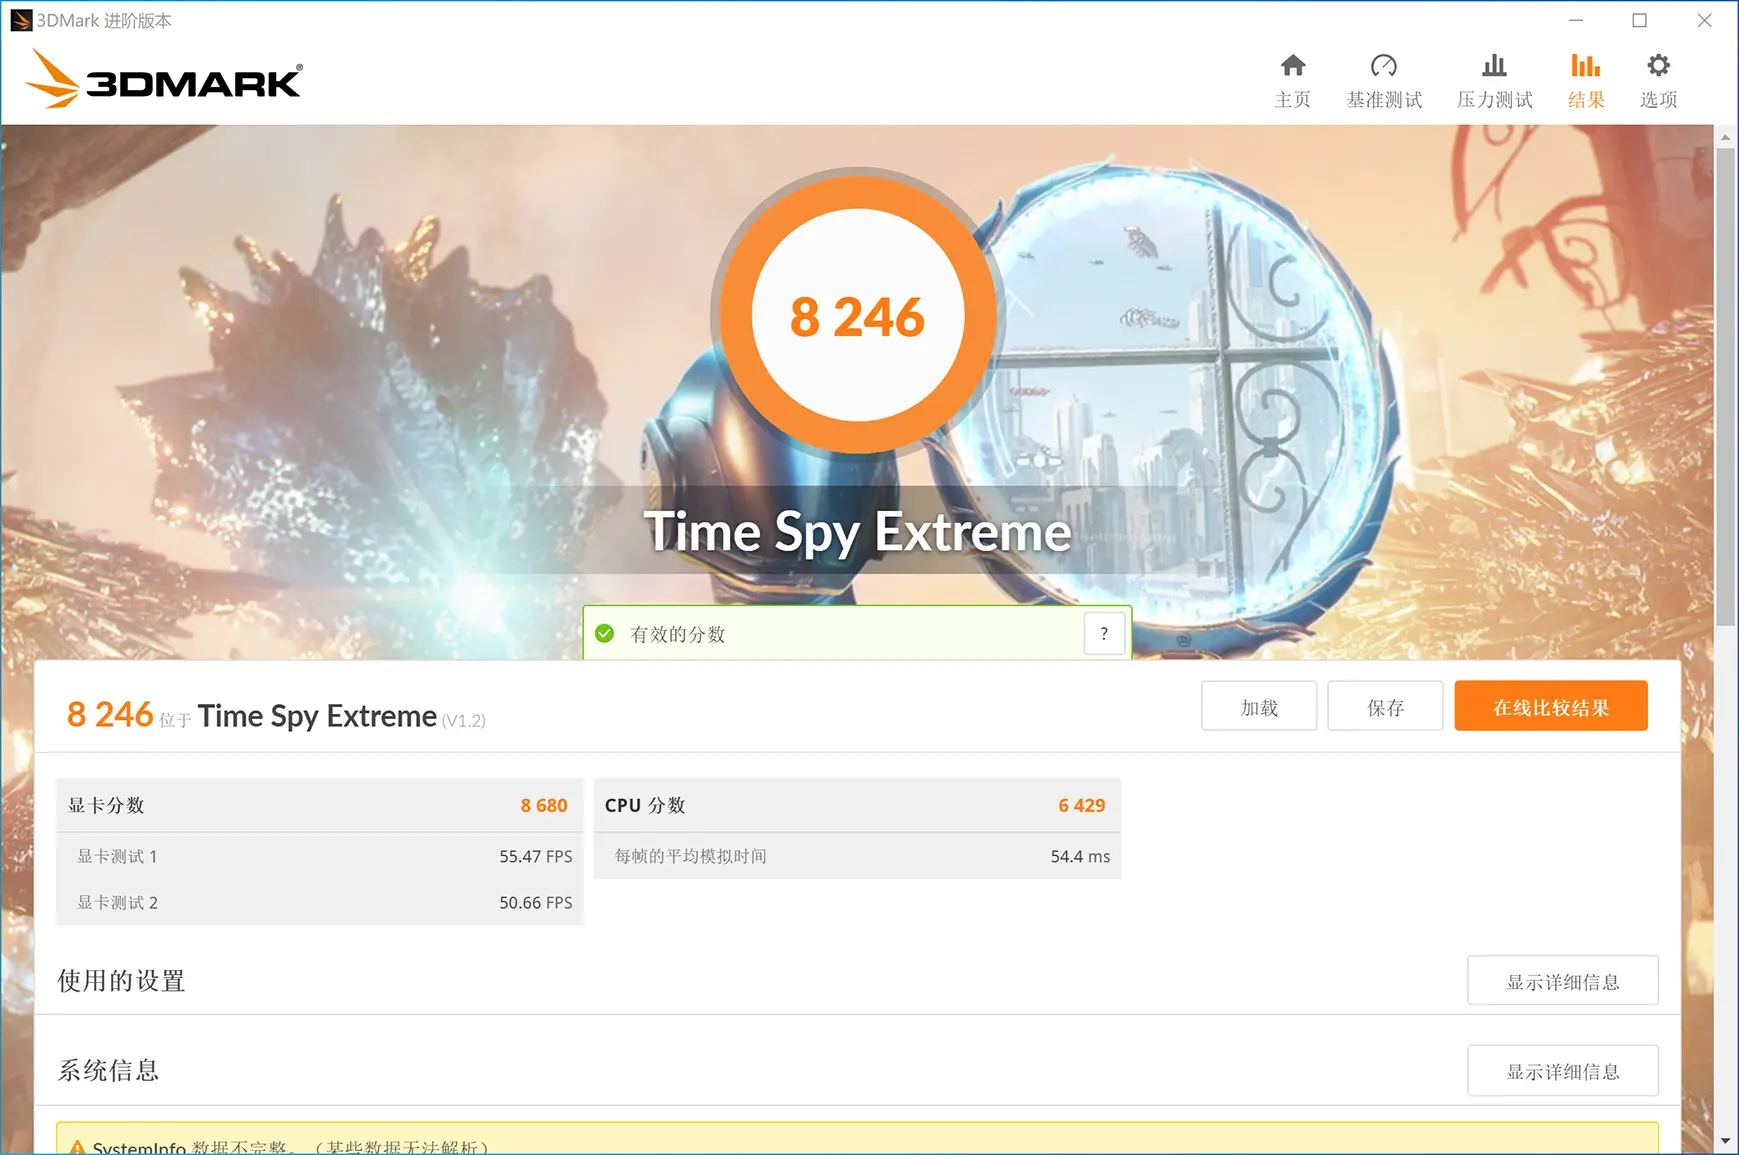Viewport: 1739px width, 1155px height.
Task: Select the 基准测试 tab label
Action: [x=1384, y=100]
